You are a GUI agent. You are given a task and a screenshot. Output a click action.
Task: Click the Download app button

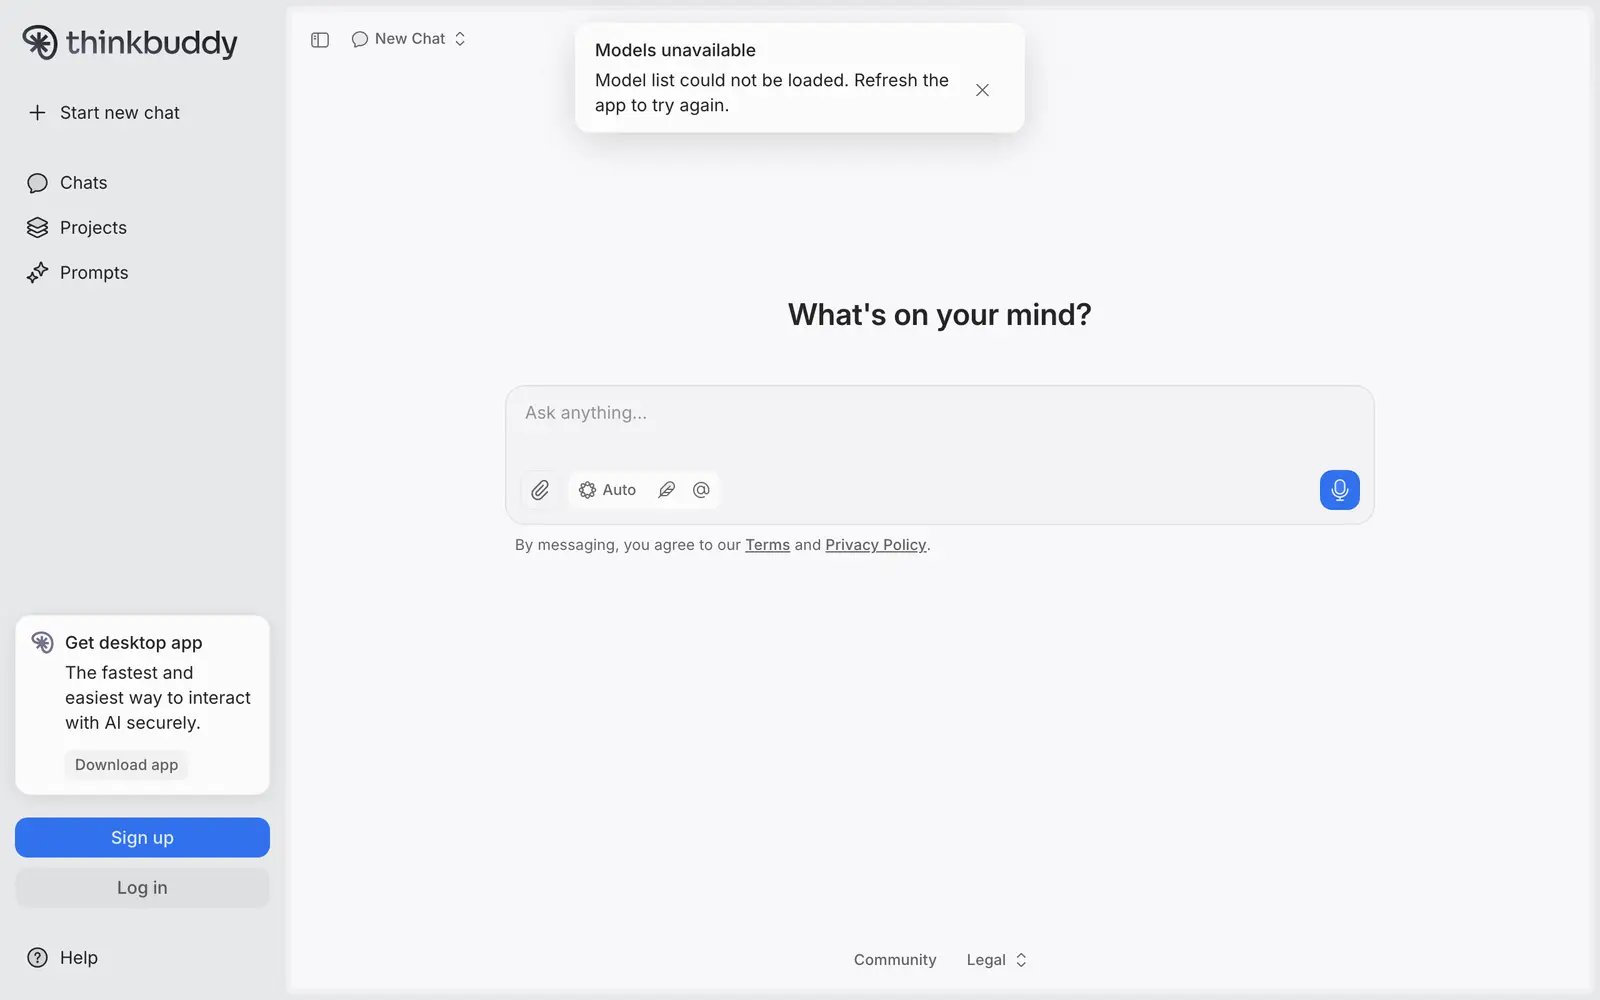tap(127, 765)
